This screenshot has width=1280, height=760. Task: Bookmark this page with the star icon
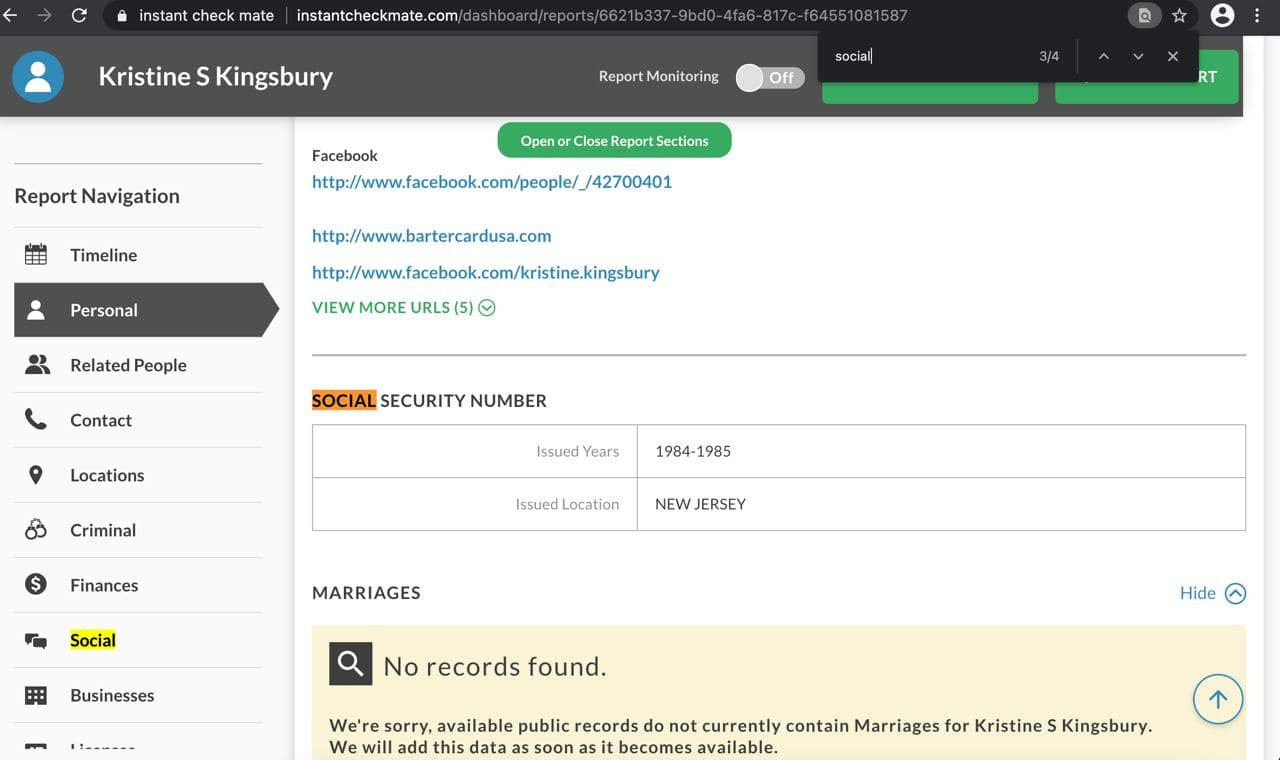point(1179,15)
